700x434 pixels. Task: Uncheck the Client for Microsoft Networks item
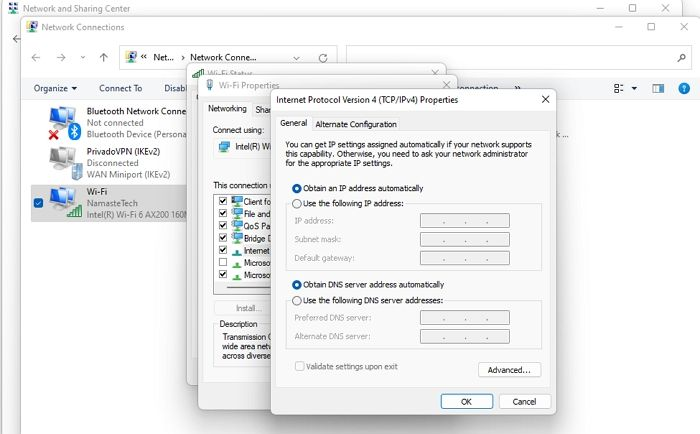[223, 201]
